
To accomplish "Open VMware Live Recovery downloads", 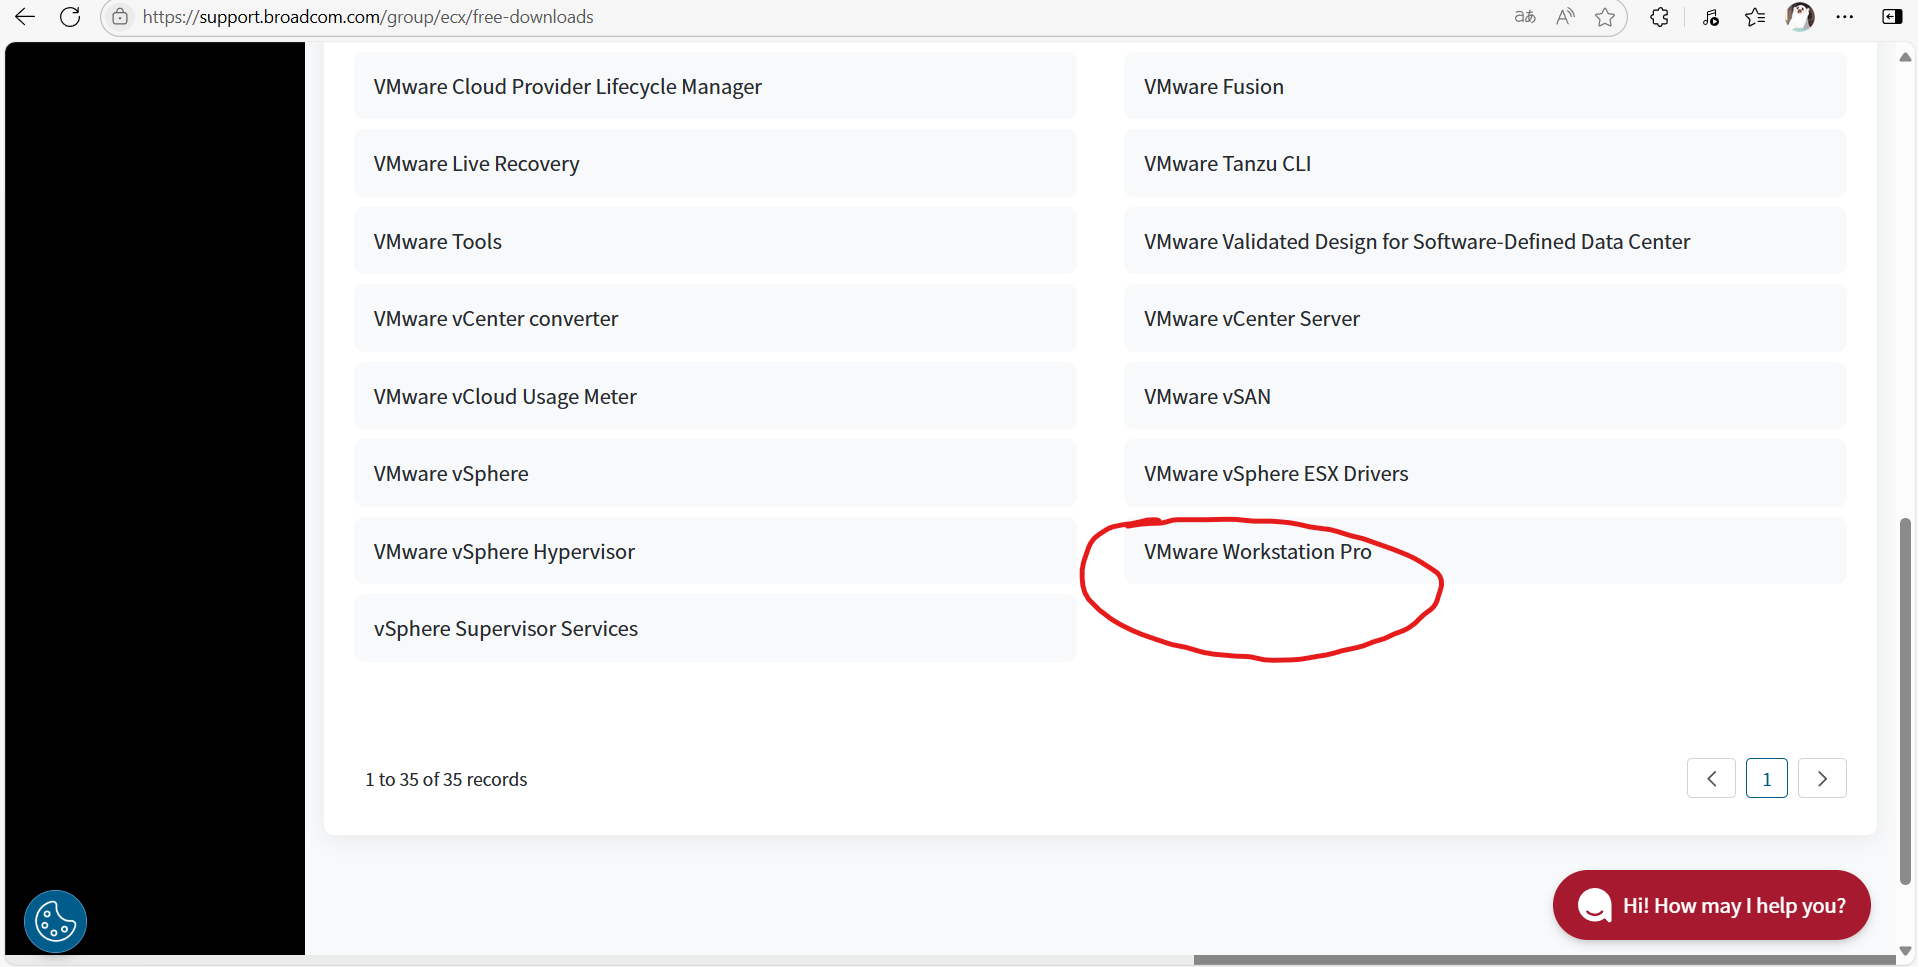I will pos(715,164).
